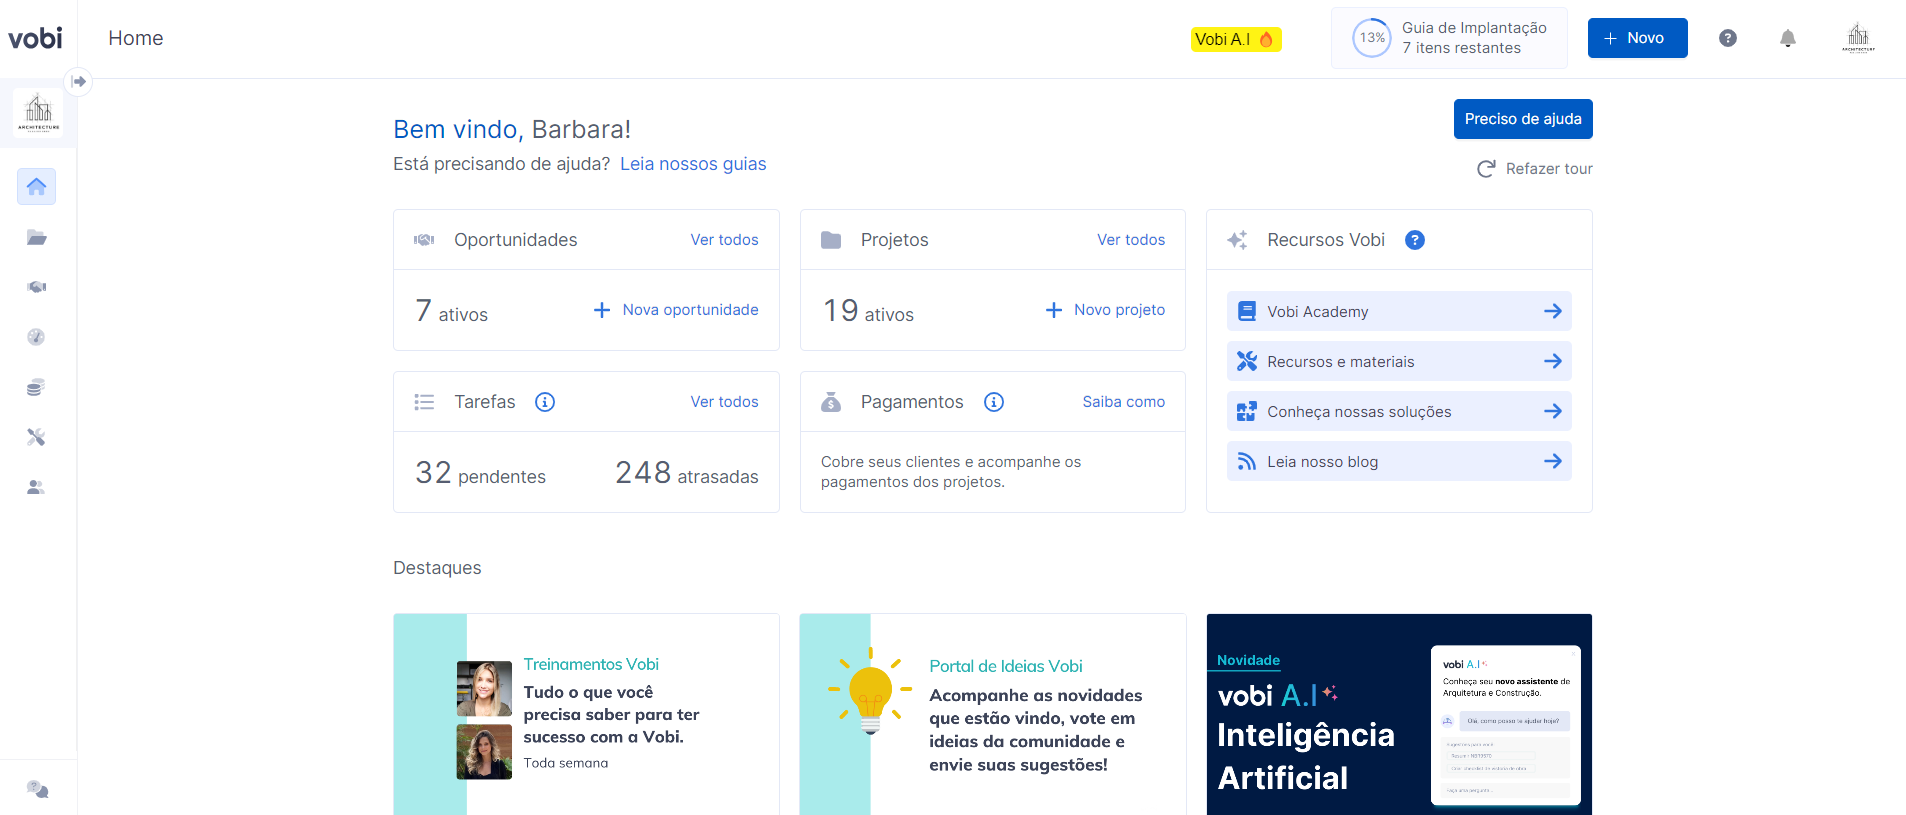Click the Novo button
The image size is (1906, 815).
(x=1638, y=38)
